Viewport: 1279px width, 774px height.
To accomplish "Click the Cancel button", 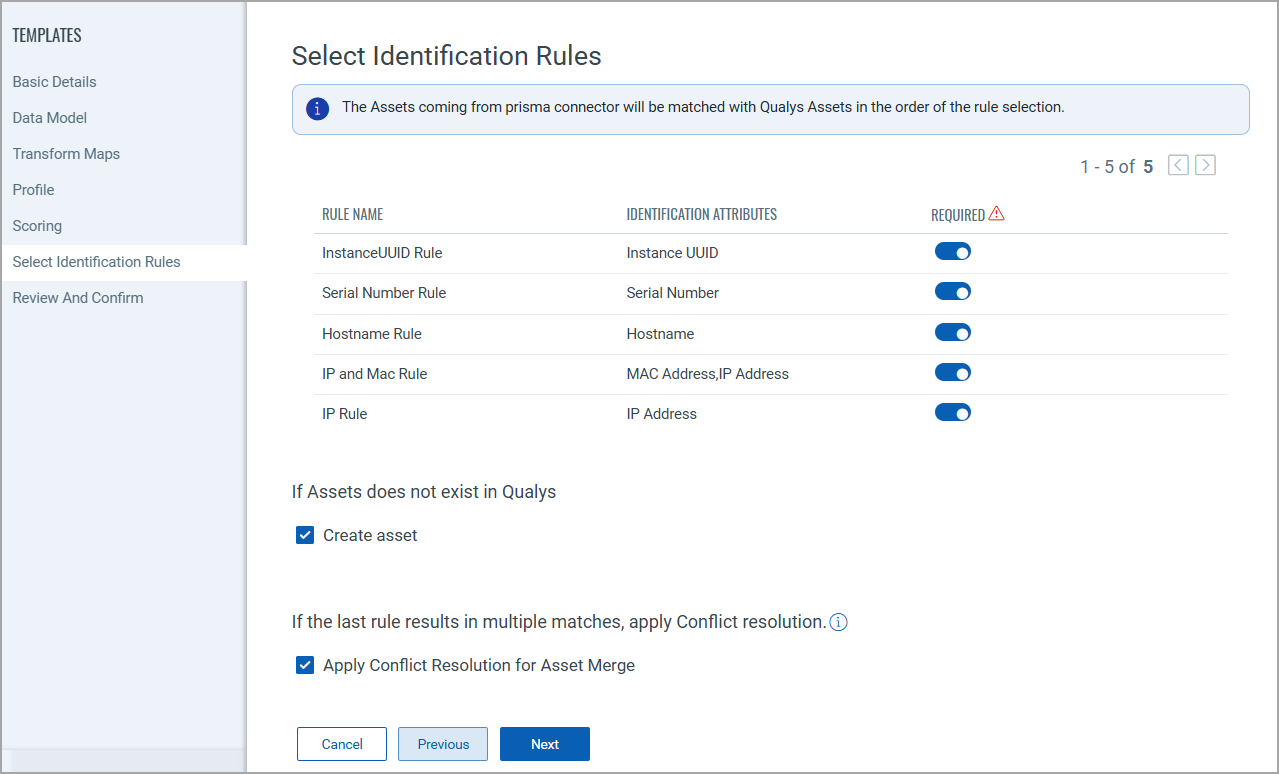I will pyautogui.click(x=341, y=744).
